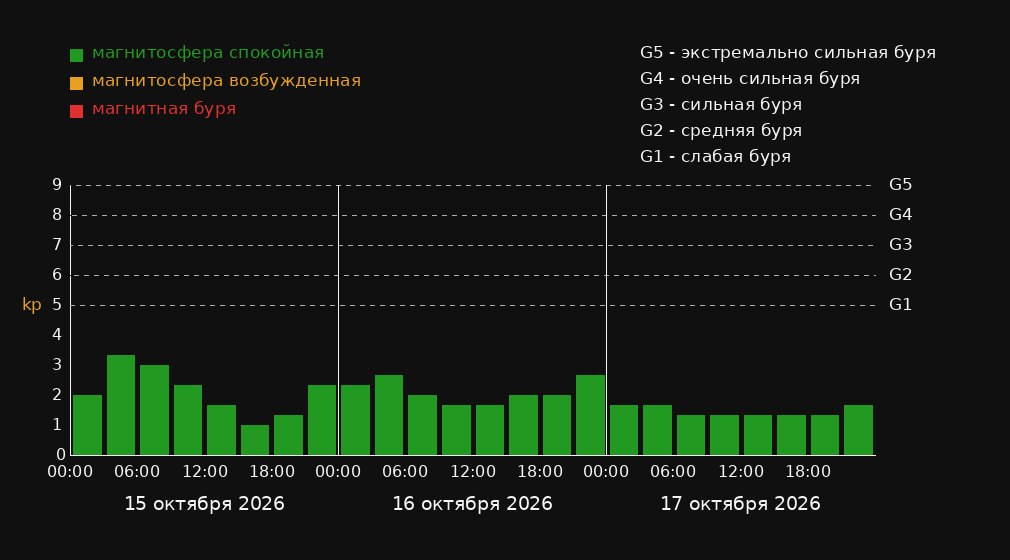Select the 'магнитосфера спокойная' legend label
1010x560 pixels.
208,53
